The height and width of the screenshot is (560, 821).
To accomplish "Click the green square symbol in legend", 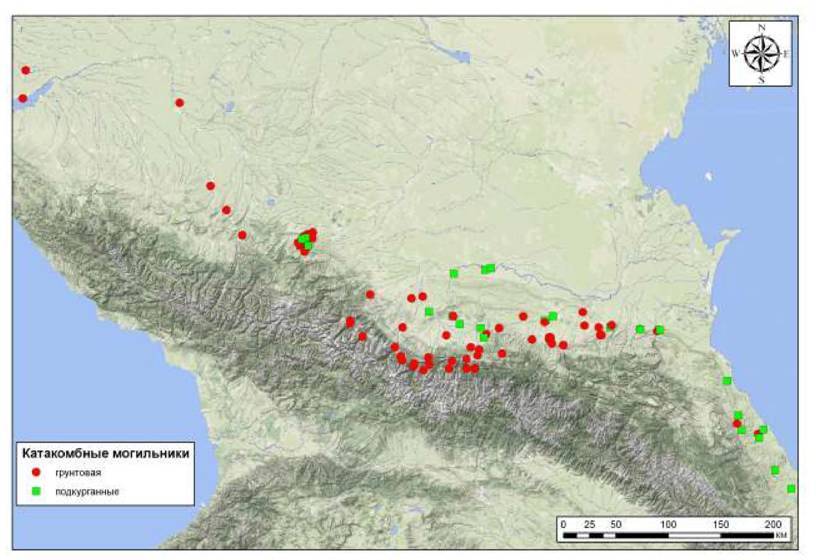I will [x=36, y=491].
